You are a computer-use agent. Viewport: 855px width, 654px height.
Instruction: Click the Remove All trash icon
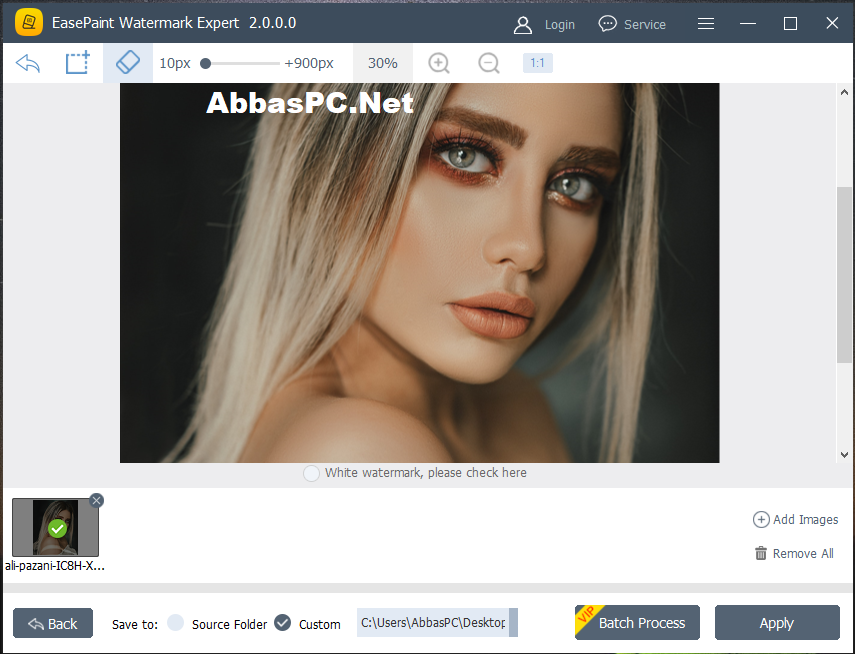(x=761, y=553)
